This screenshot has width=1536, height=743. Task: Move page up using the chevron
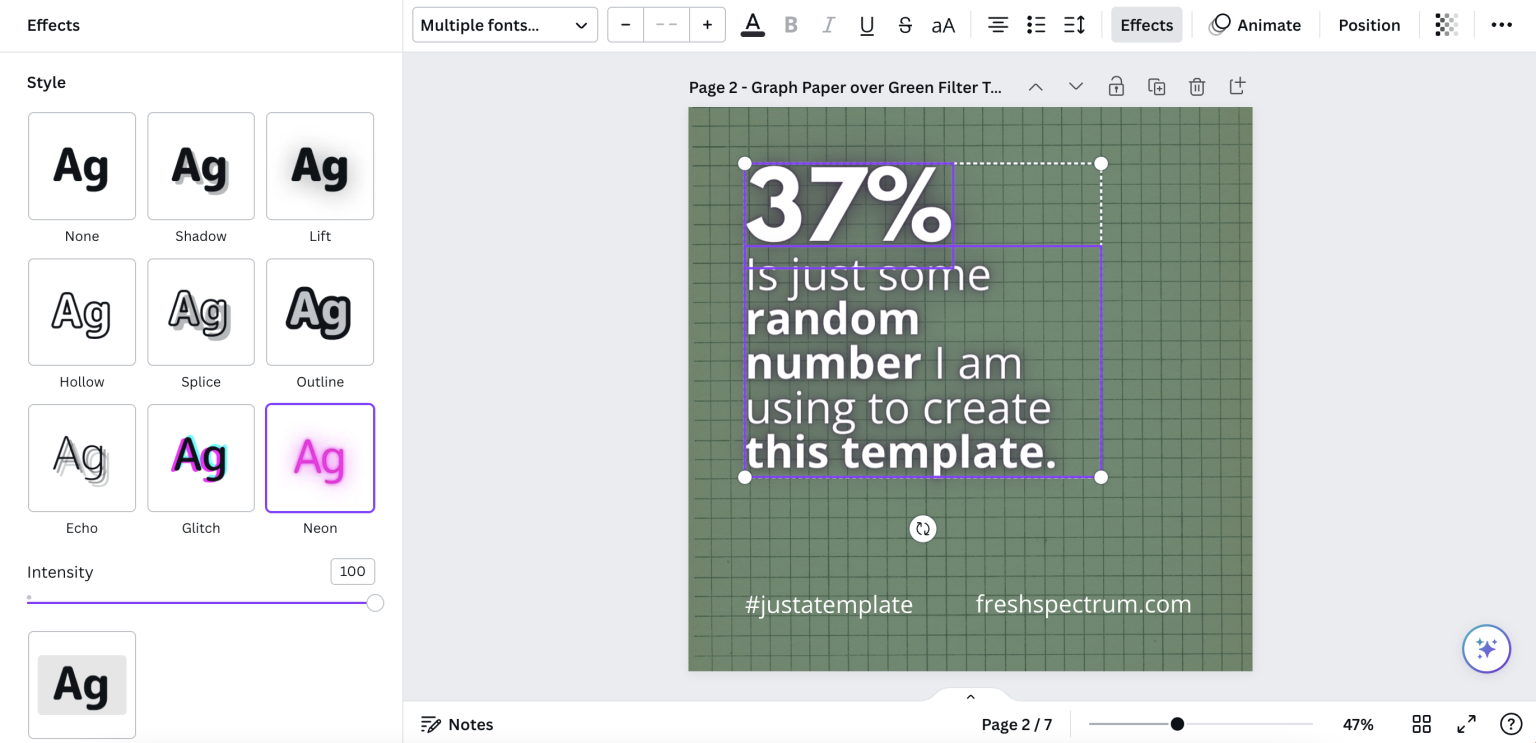[x=1036, y=87]
